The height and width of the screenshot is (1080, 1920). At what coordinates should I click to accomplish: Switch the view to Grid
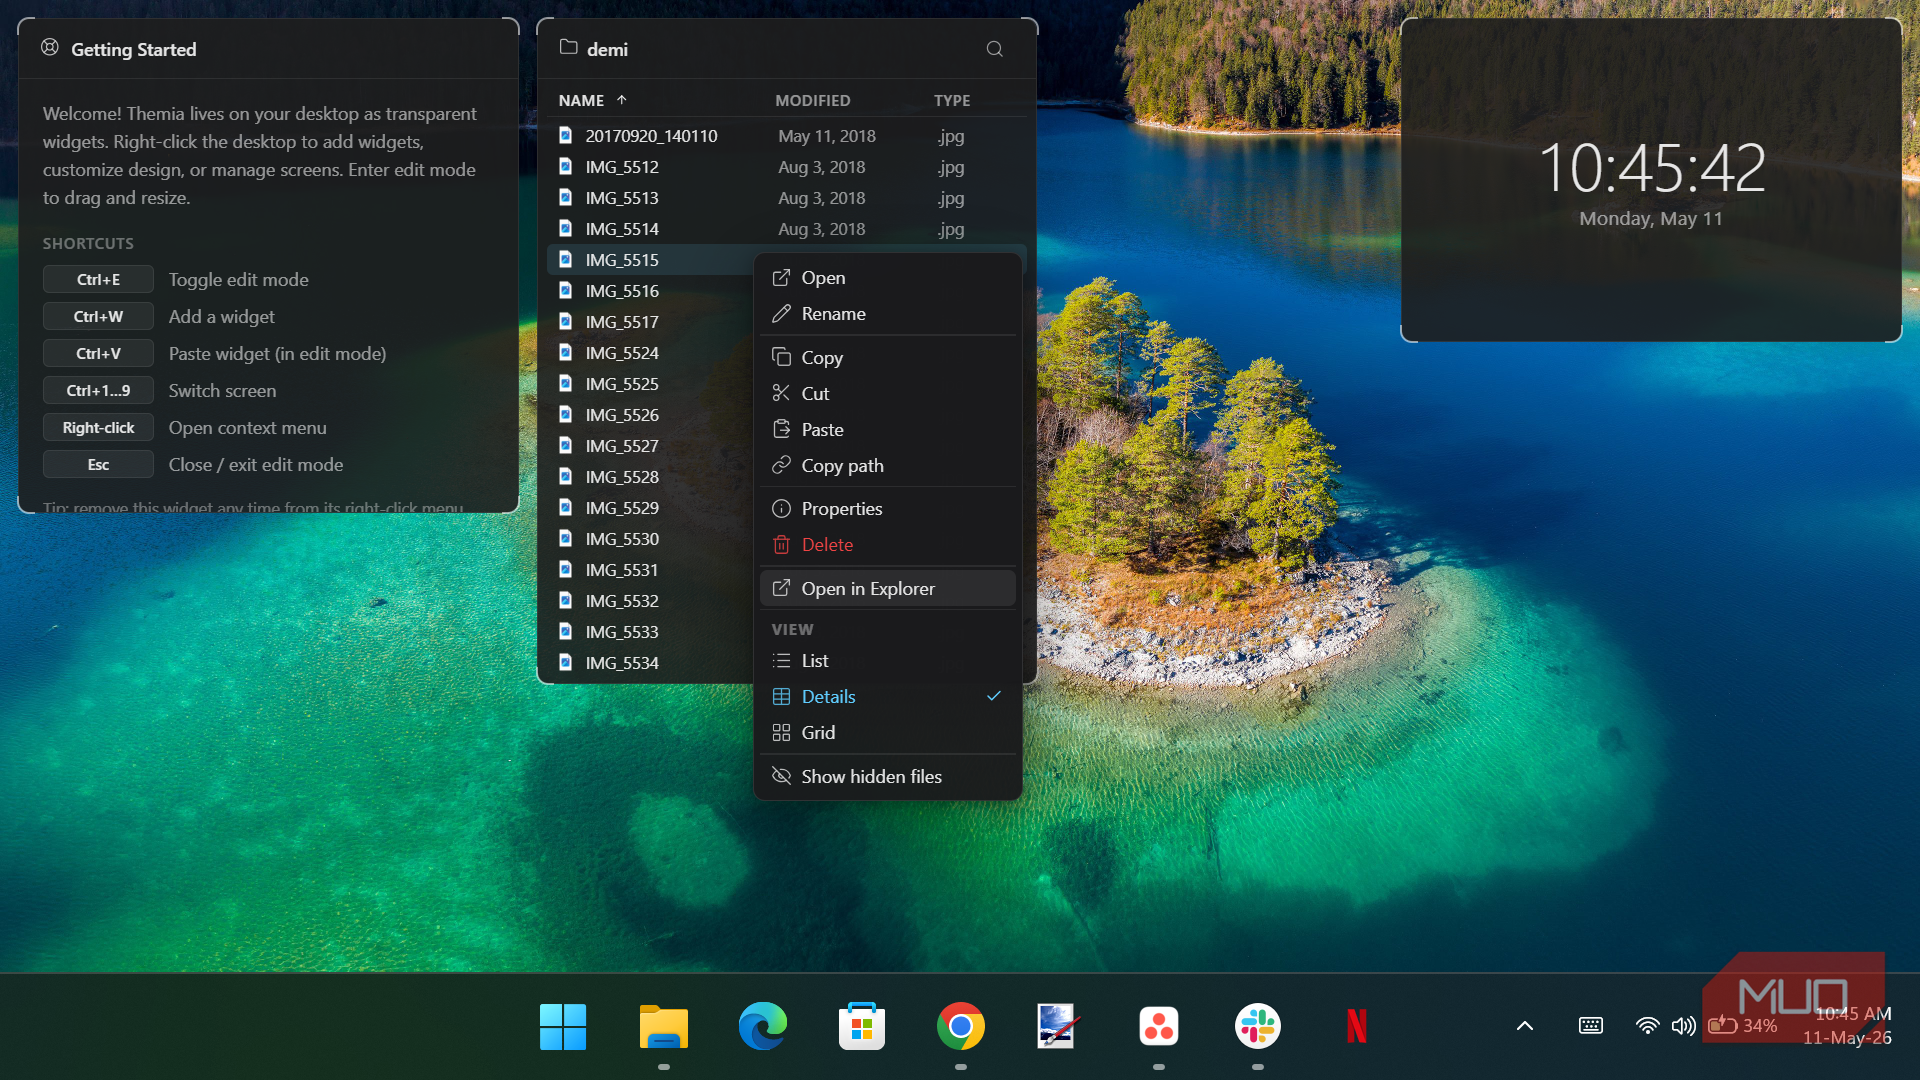[x=888, y=733]
